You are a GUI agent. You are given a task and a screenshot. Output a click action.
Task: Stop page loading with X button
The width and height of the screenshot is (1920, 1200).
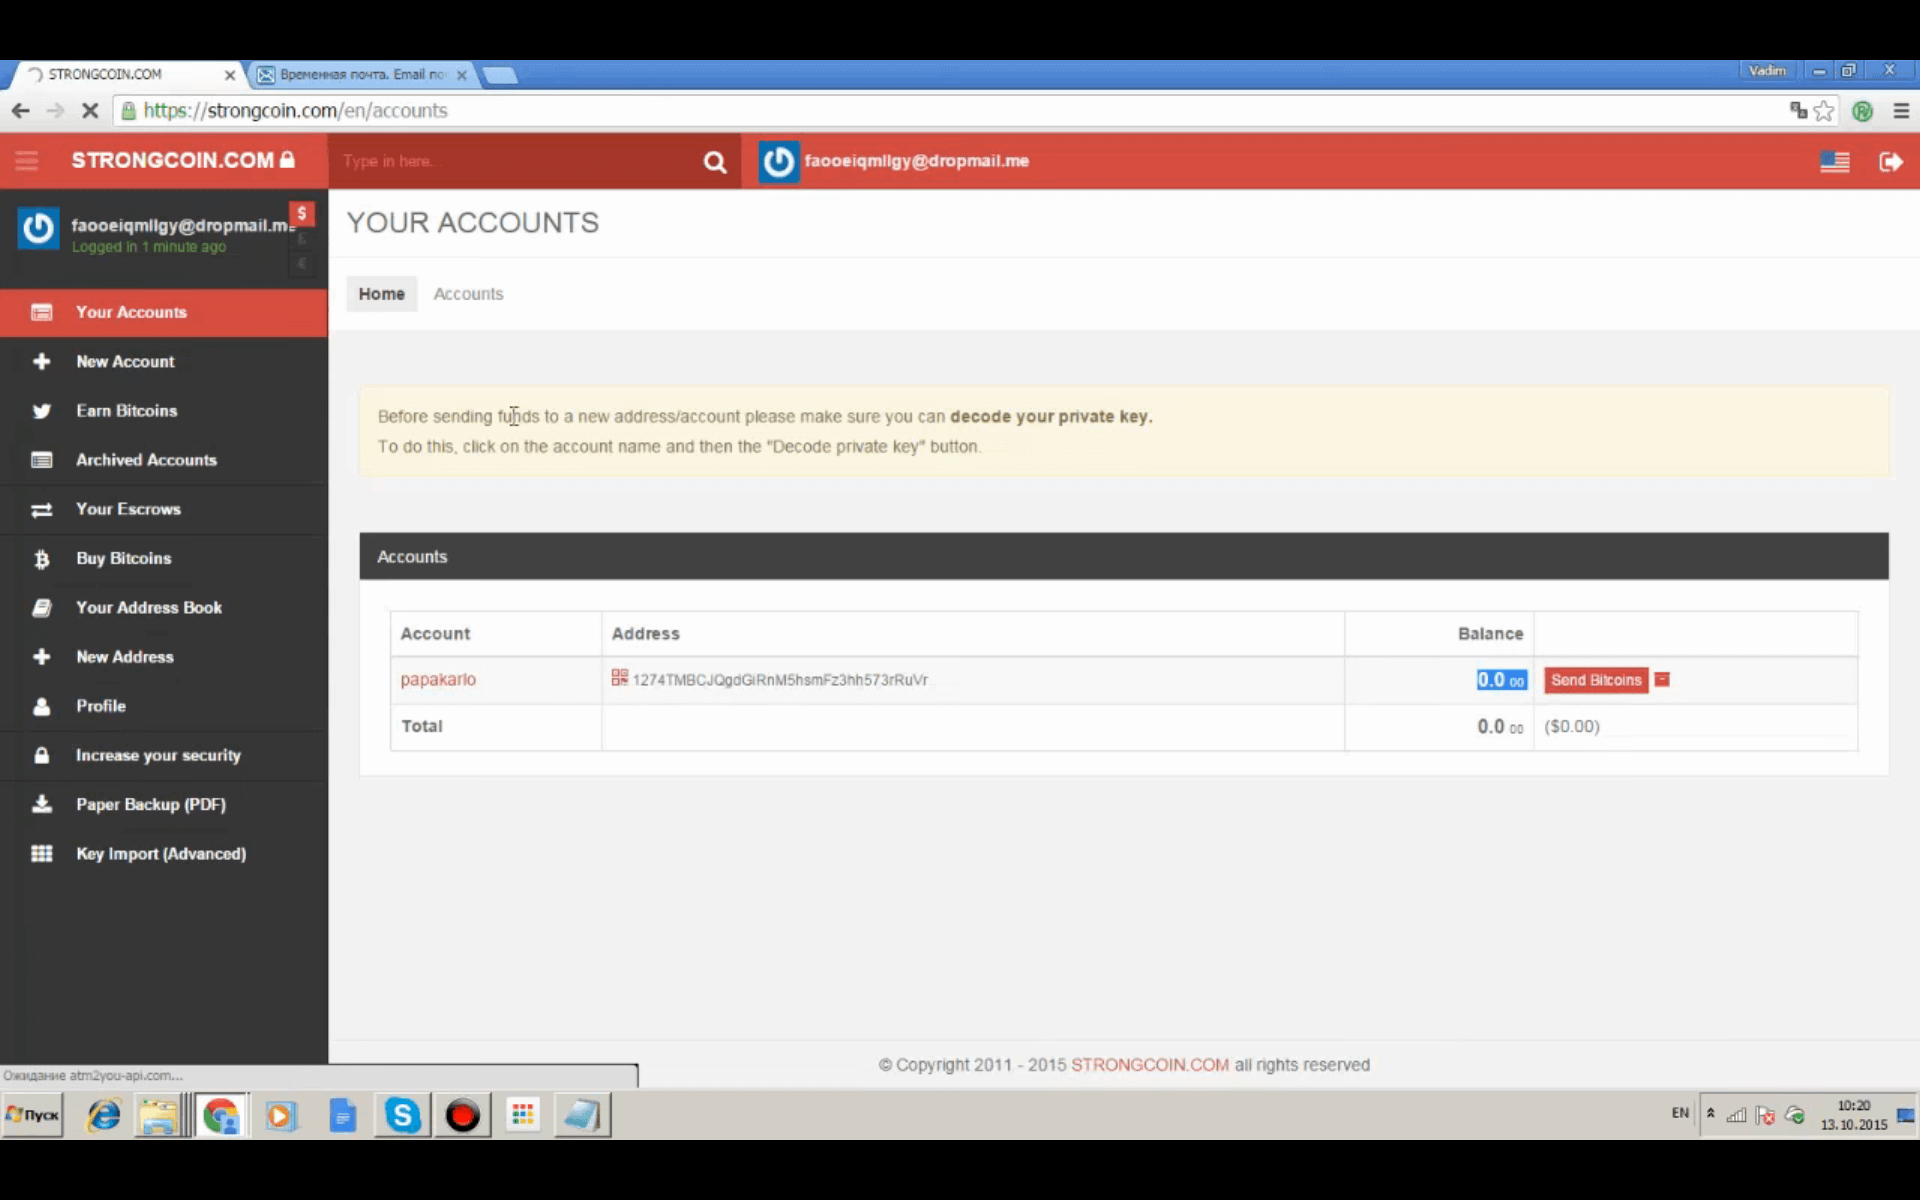pos(90,111)
